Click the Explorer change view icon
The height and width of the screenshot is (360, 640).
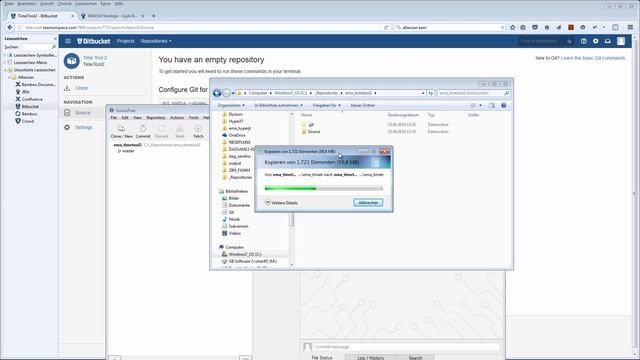tap(473, 105)
